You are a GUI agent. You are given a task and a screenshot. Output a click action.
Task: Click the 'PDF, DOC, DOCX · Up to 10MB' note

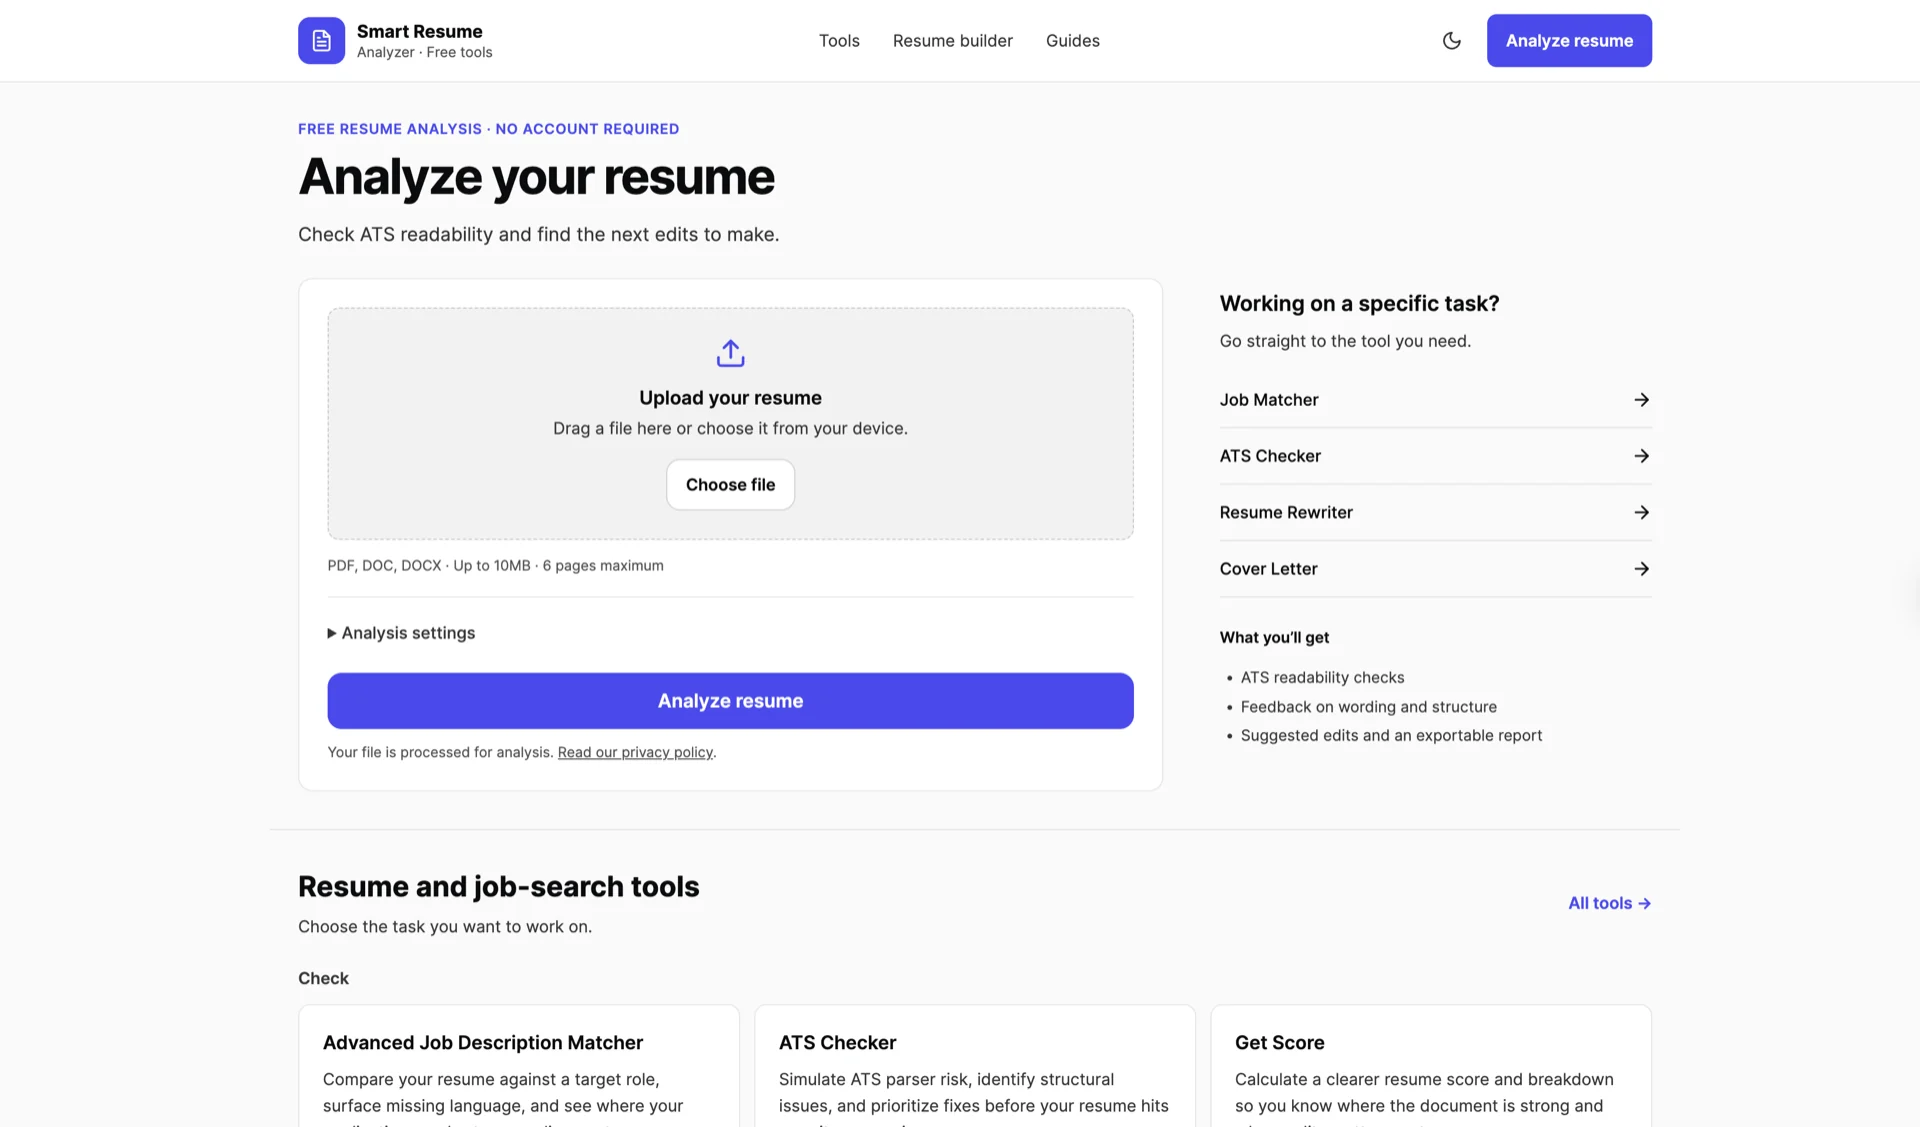[495, 565]
